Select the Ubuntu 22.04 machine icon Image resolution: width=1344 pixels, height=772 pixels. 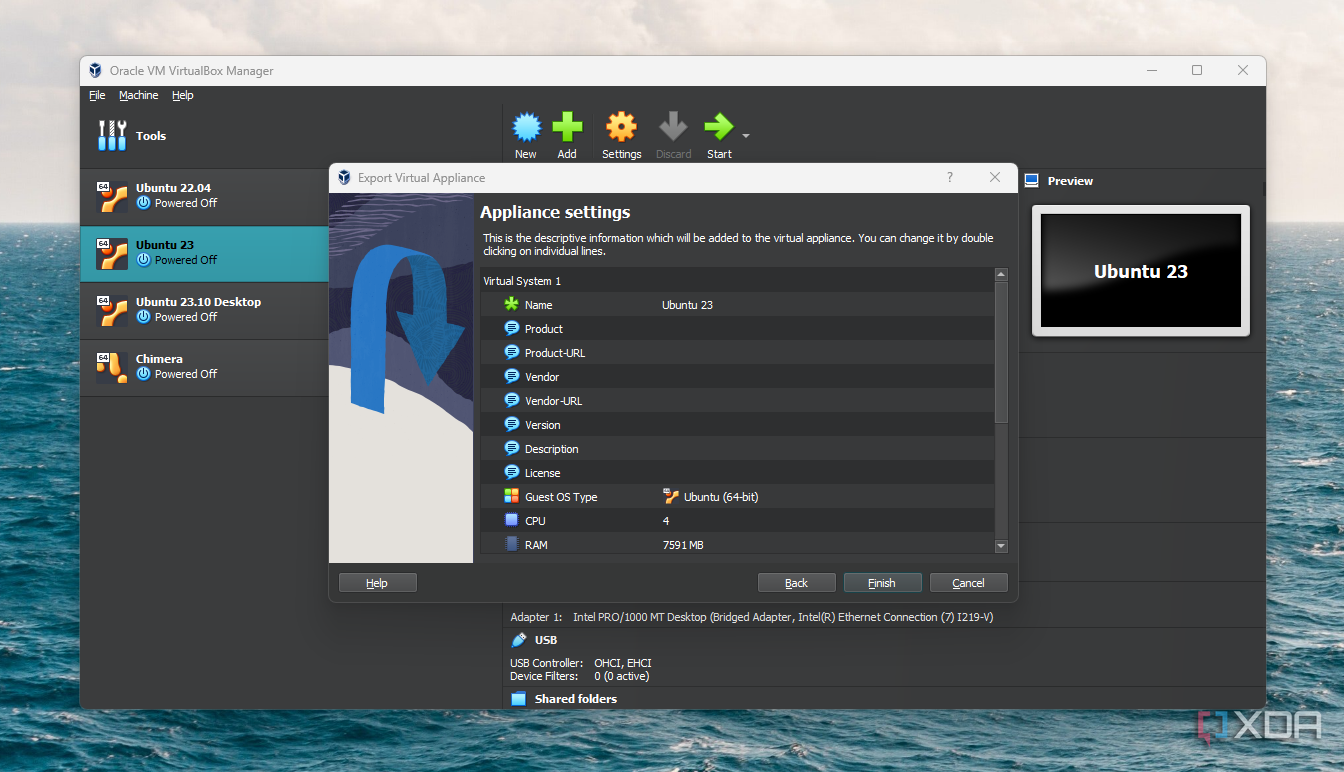[112, 196]
